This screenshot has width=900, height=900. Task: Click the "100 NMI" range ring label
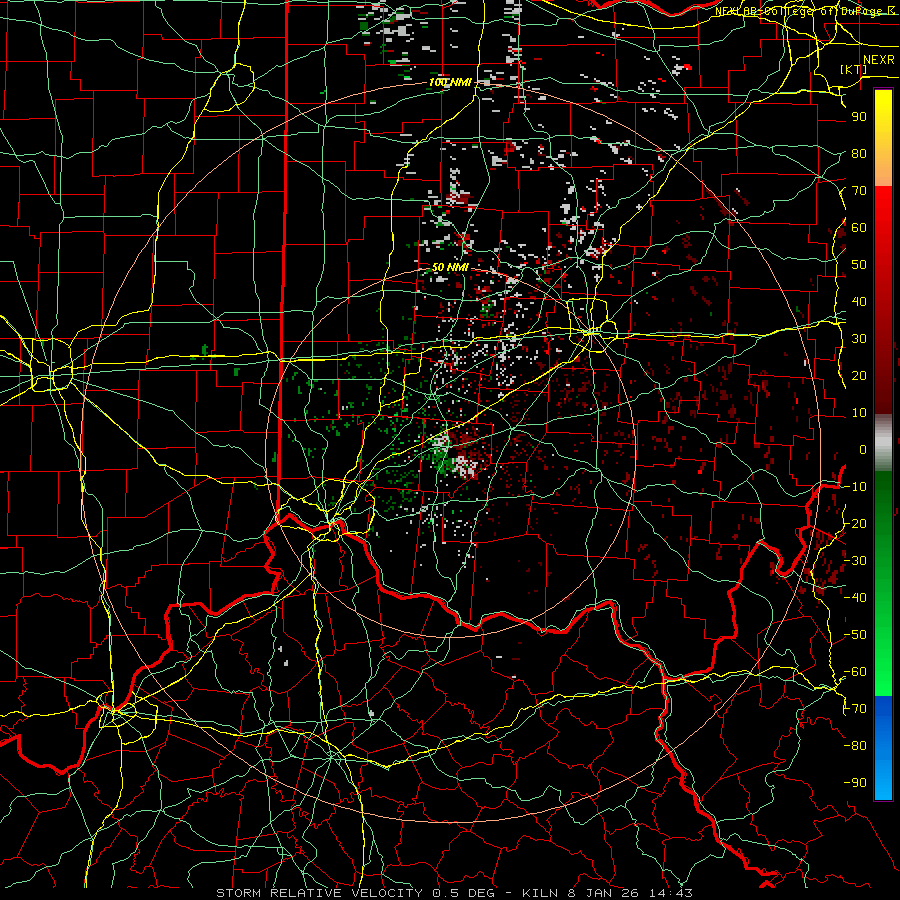pos(450,82)
